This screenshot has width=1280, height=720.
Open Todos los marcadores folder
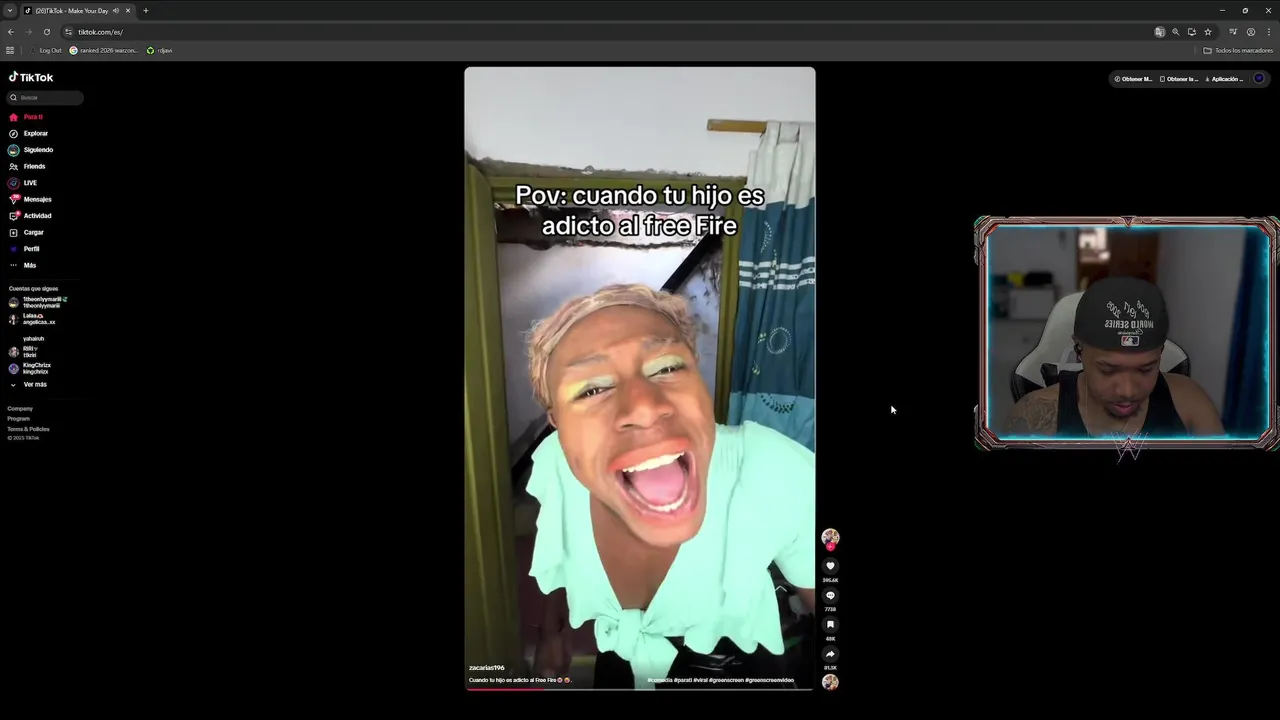(x=1238, y=50)
